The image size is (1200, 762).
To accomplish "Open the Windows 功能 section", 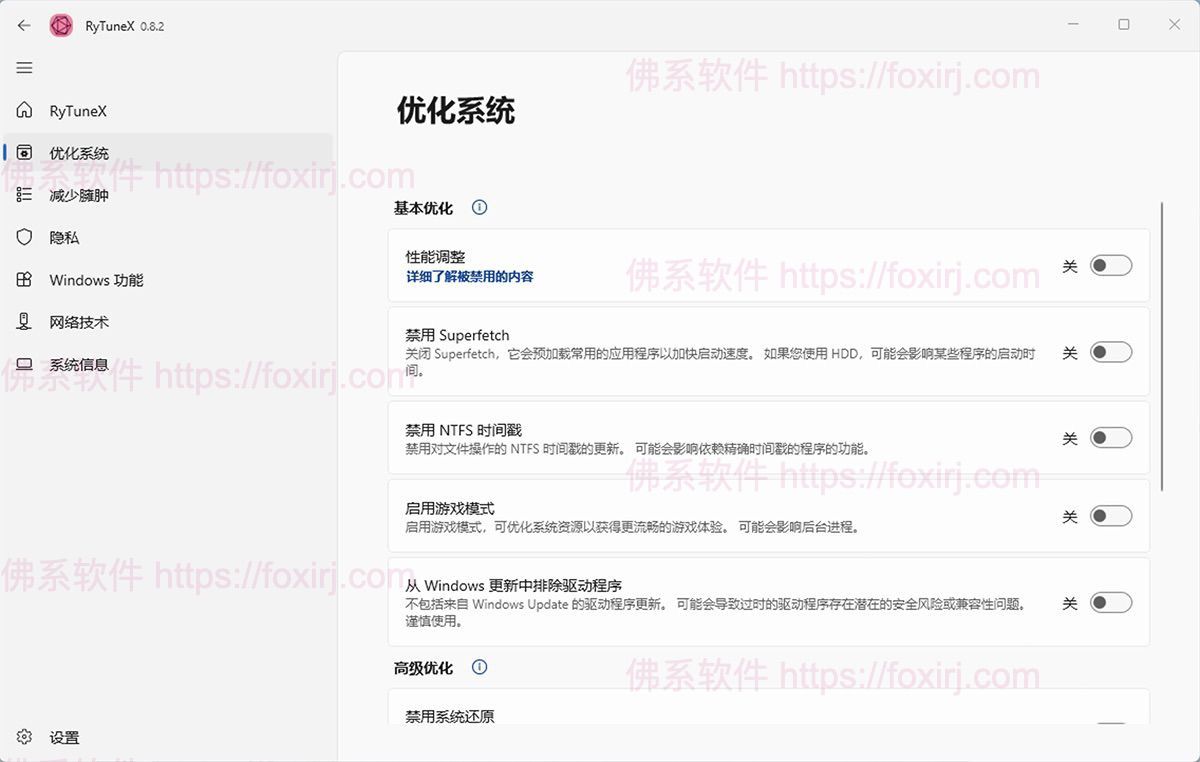I will point(24,280).
